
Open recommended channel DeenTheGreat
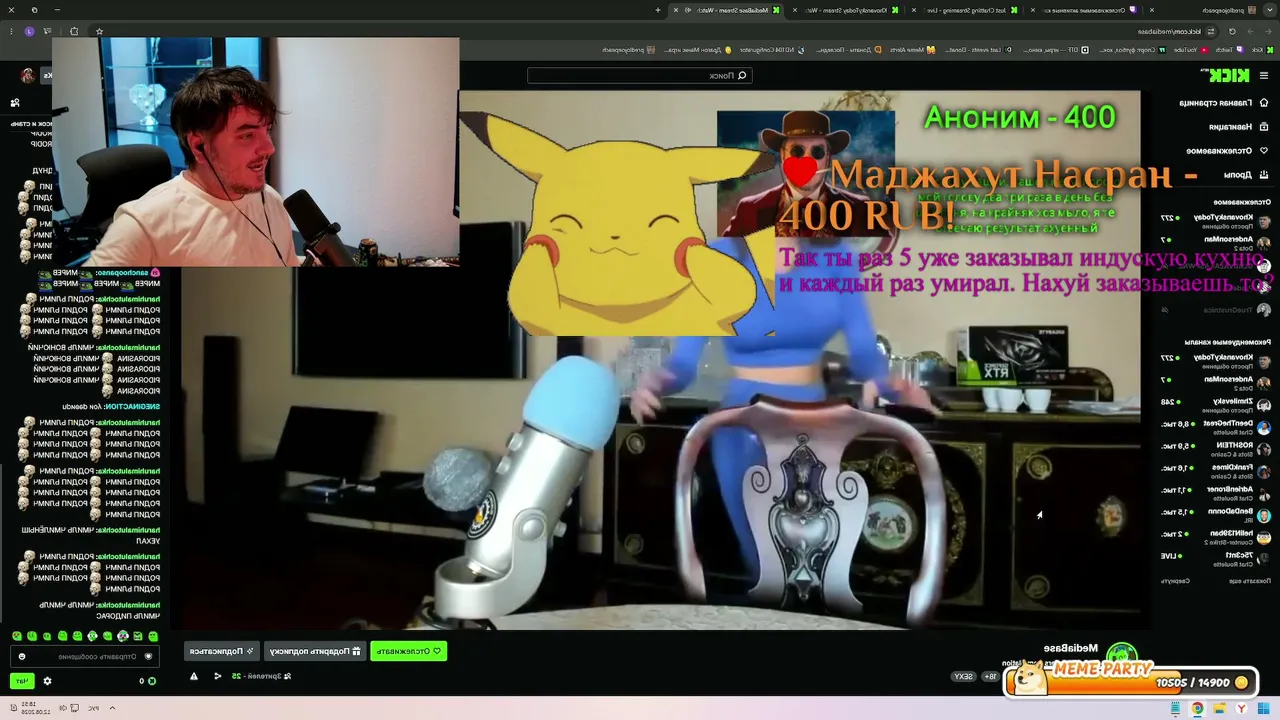(1215, 426)
